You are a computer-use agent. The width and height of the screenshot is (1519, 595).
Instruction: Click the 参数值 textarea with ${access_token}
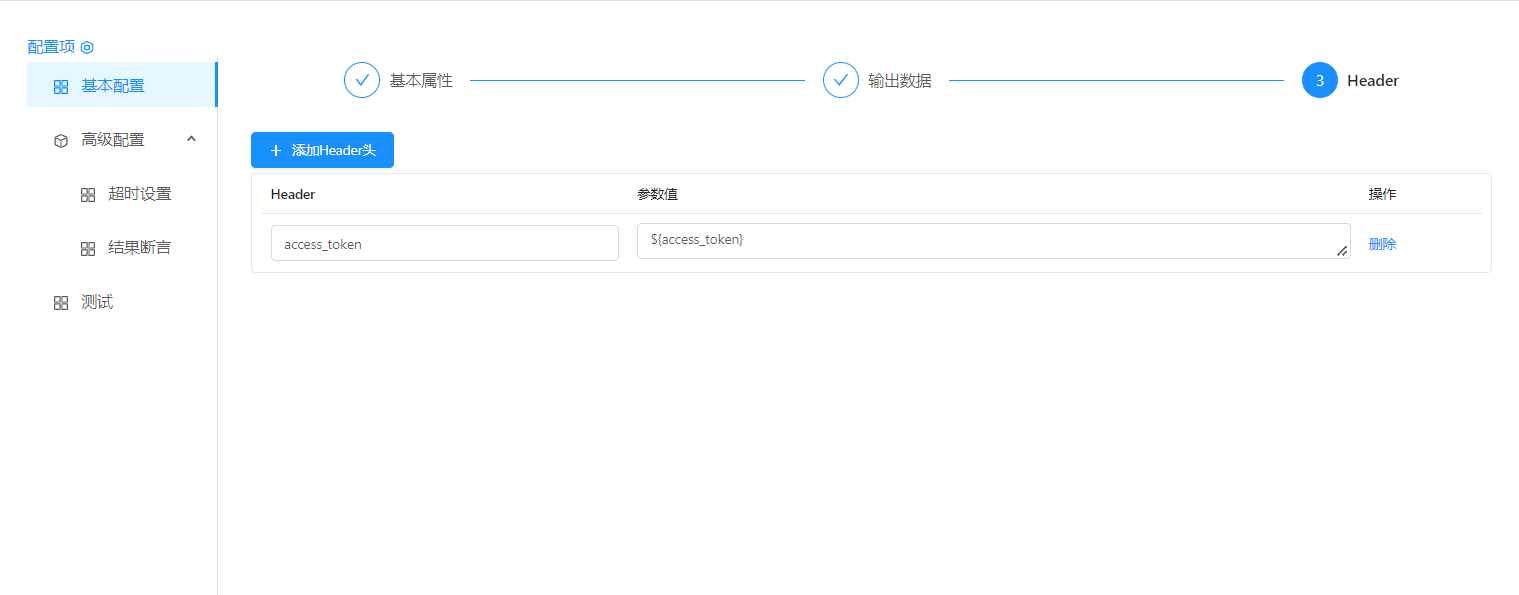(x=990, y=241)
